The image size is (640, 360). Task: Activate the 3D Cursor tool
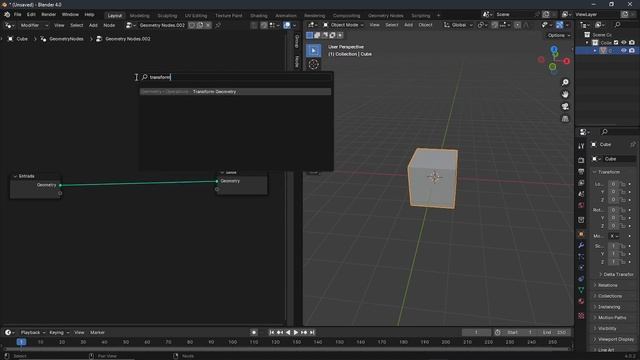(313, 64)
